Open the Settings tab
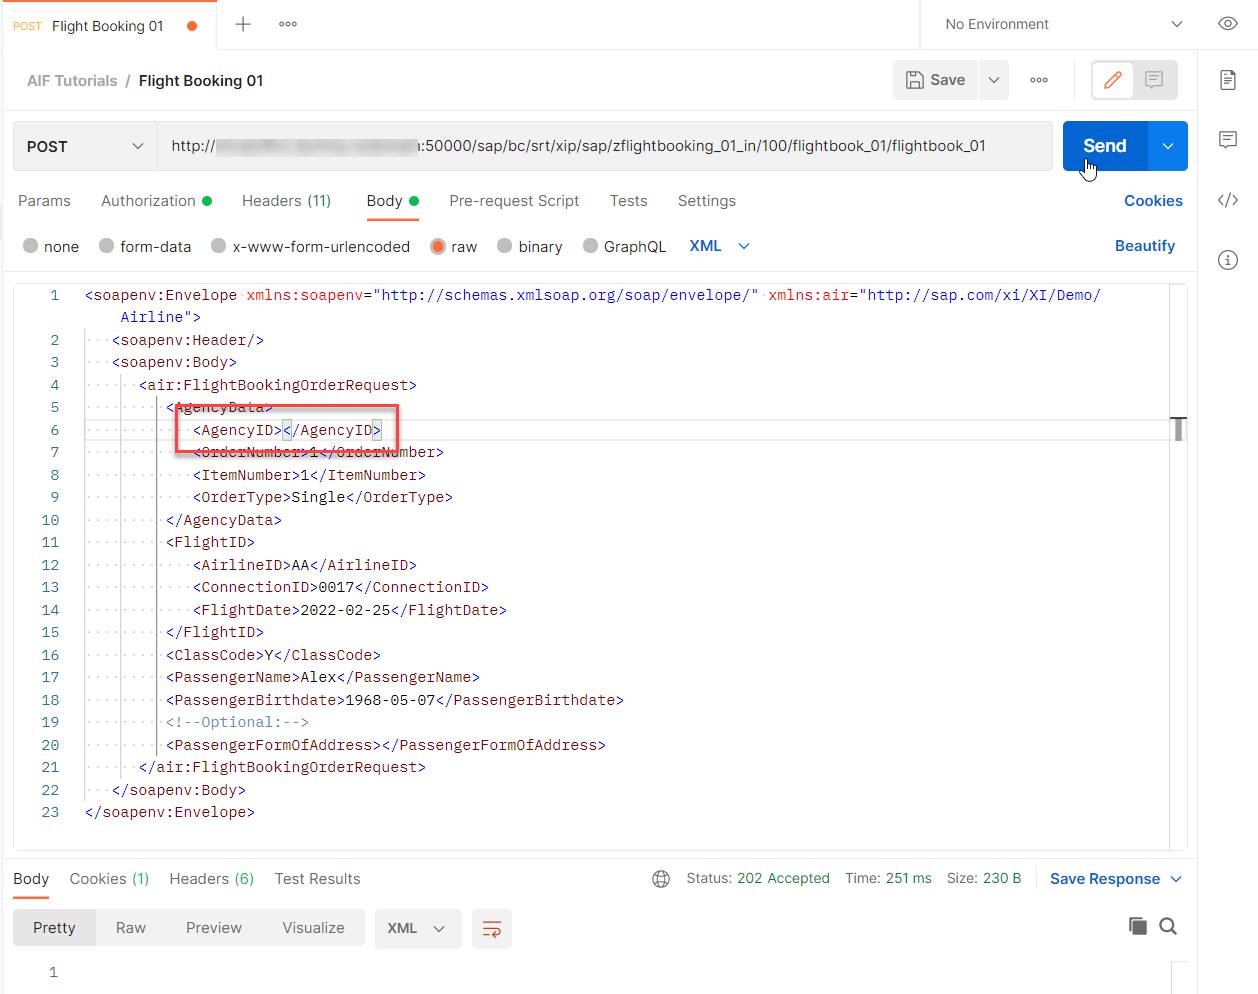This screenshot has width=1258, height=994. pos(707,201)
